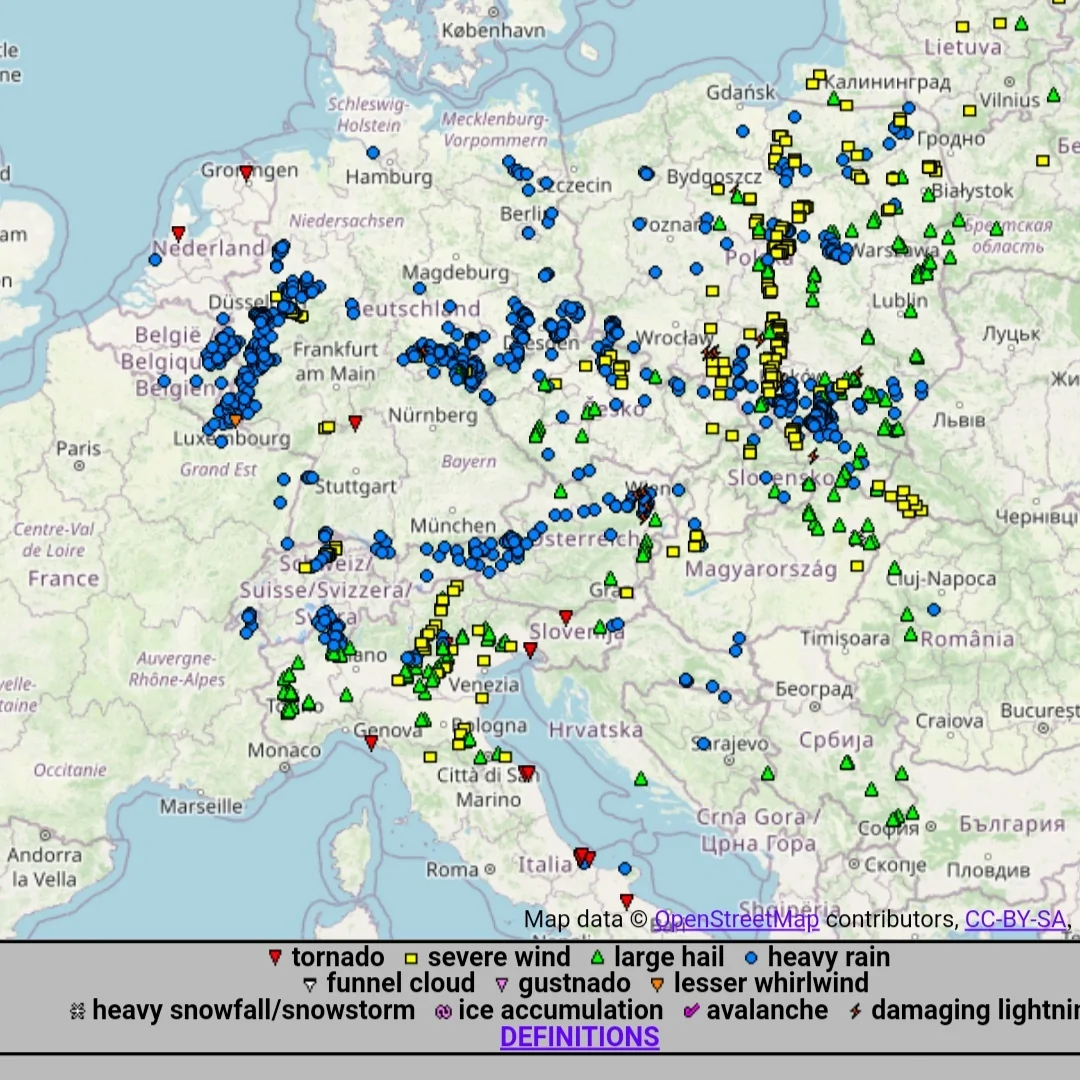Select the orange whirlwind marker near Luxembourg
The height and width of the screenshot is (1080, 1080).
pos(235,421)
